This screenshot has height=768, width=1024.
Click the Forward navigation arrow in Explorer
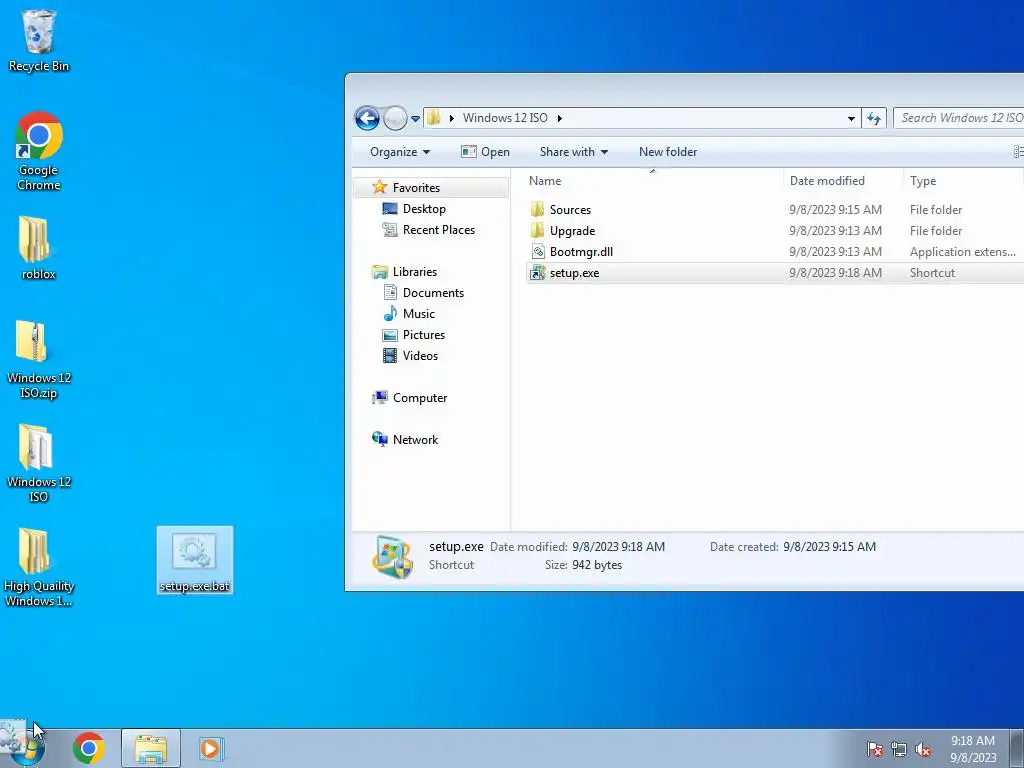click(x=394, y=118)
